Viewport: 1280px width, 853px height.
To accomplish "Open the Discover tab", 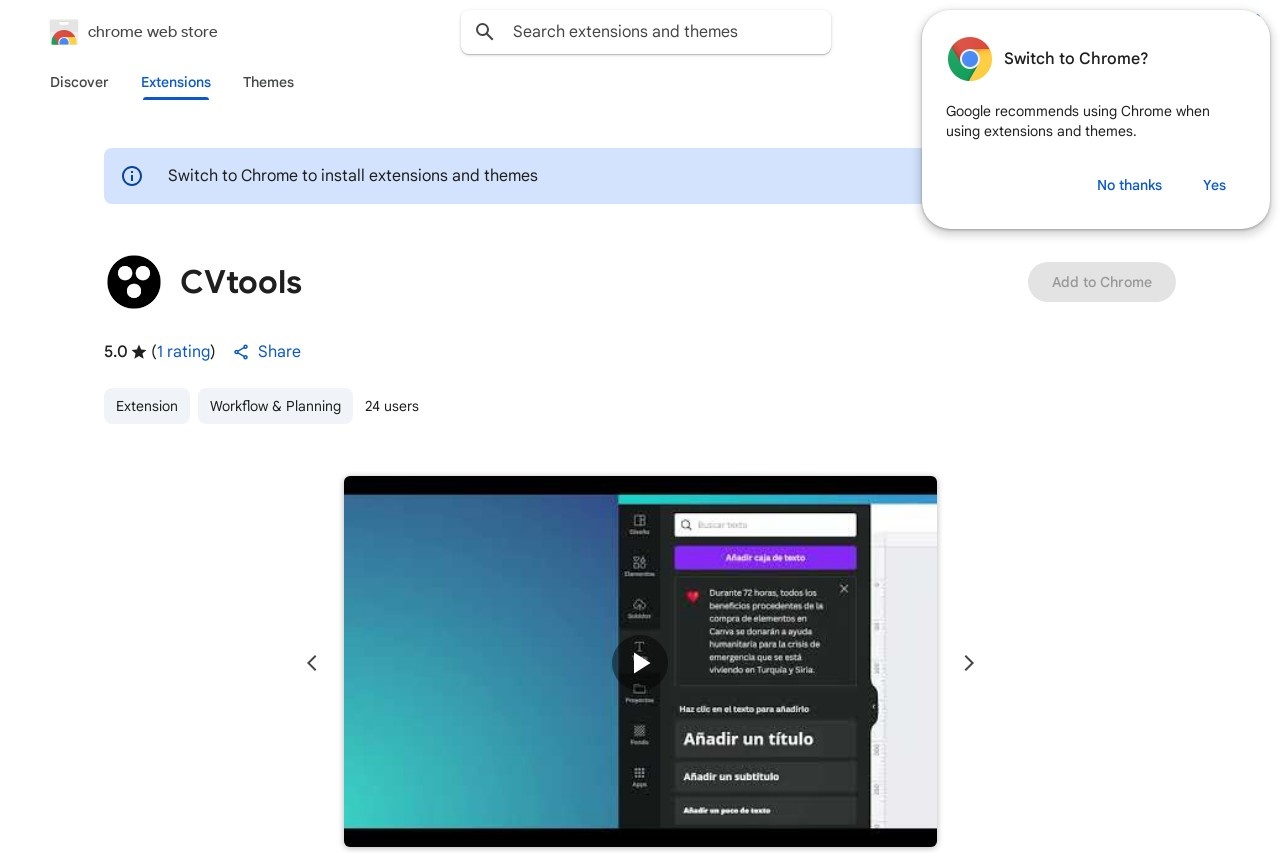I will [79, 82].
